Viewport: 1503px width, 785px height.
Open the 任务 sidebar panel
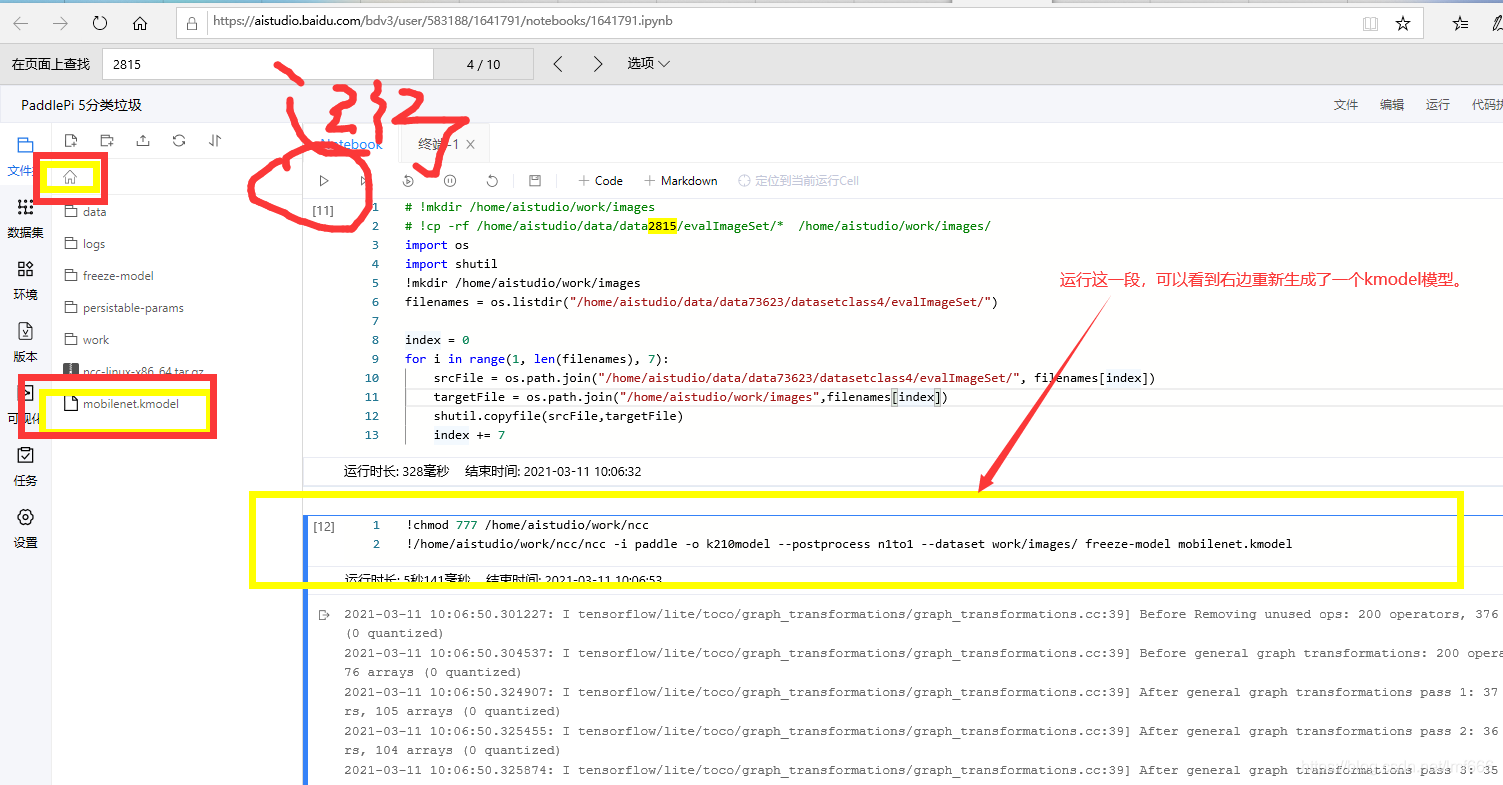point(25,467)
